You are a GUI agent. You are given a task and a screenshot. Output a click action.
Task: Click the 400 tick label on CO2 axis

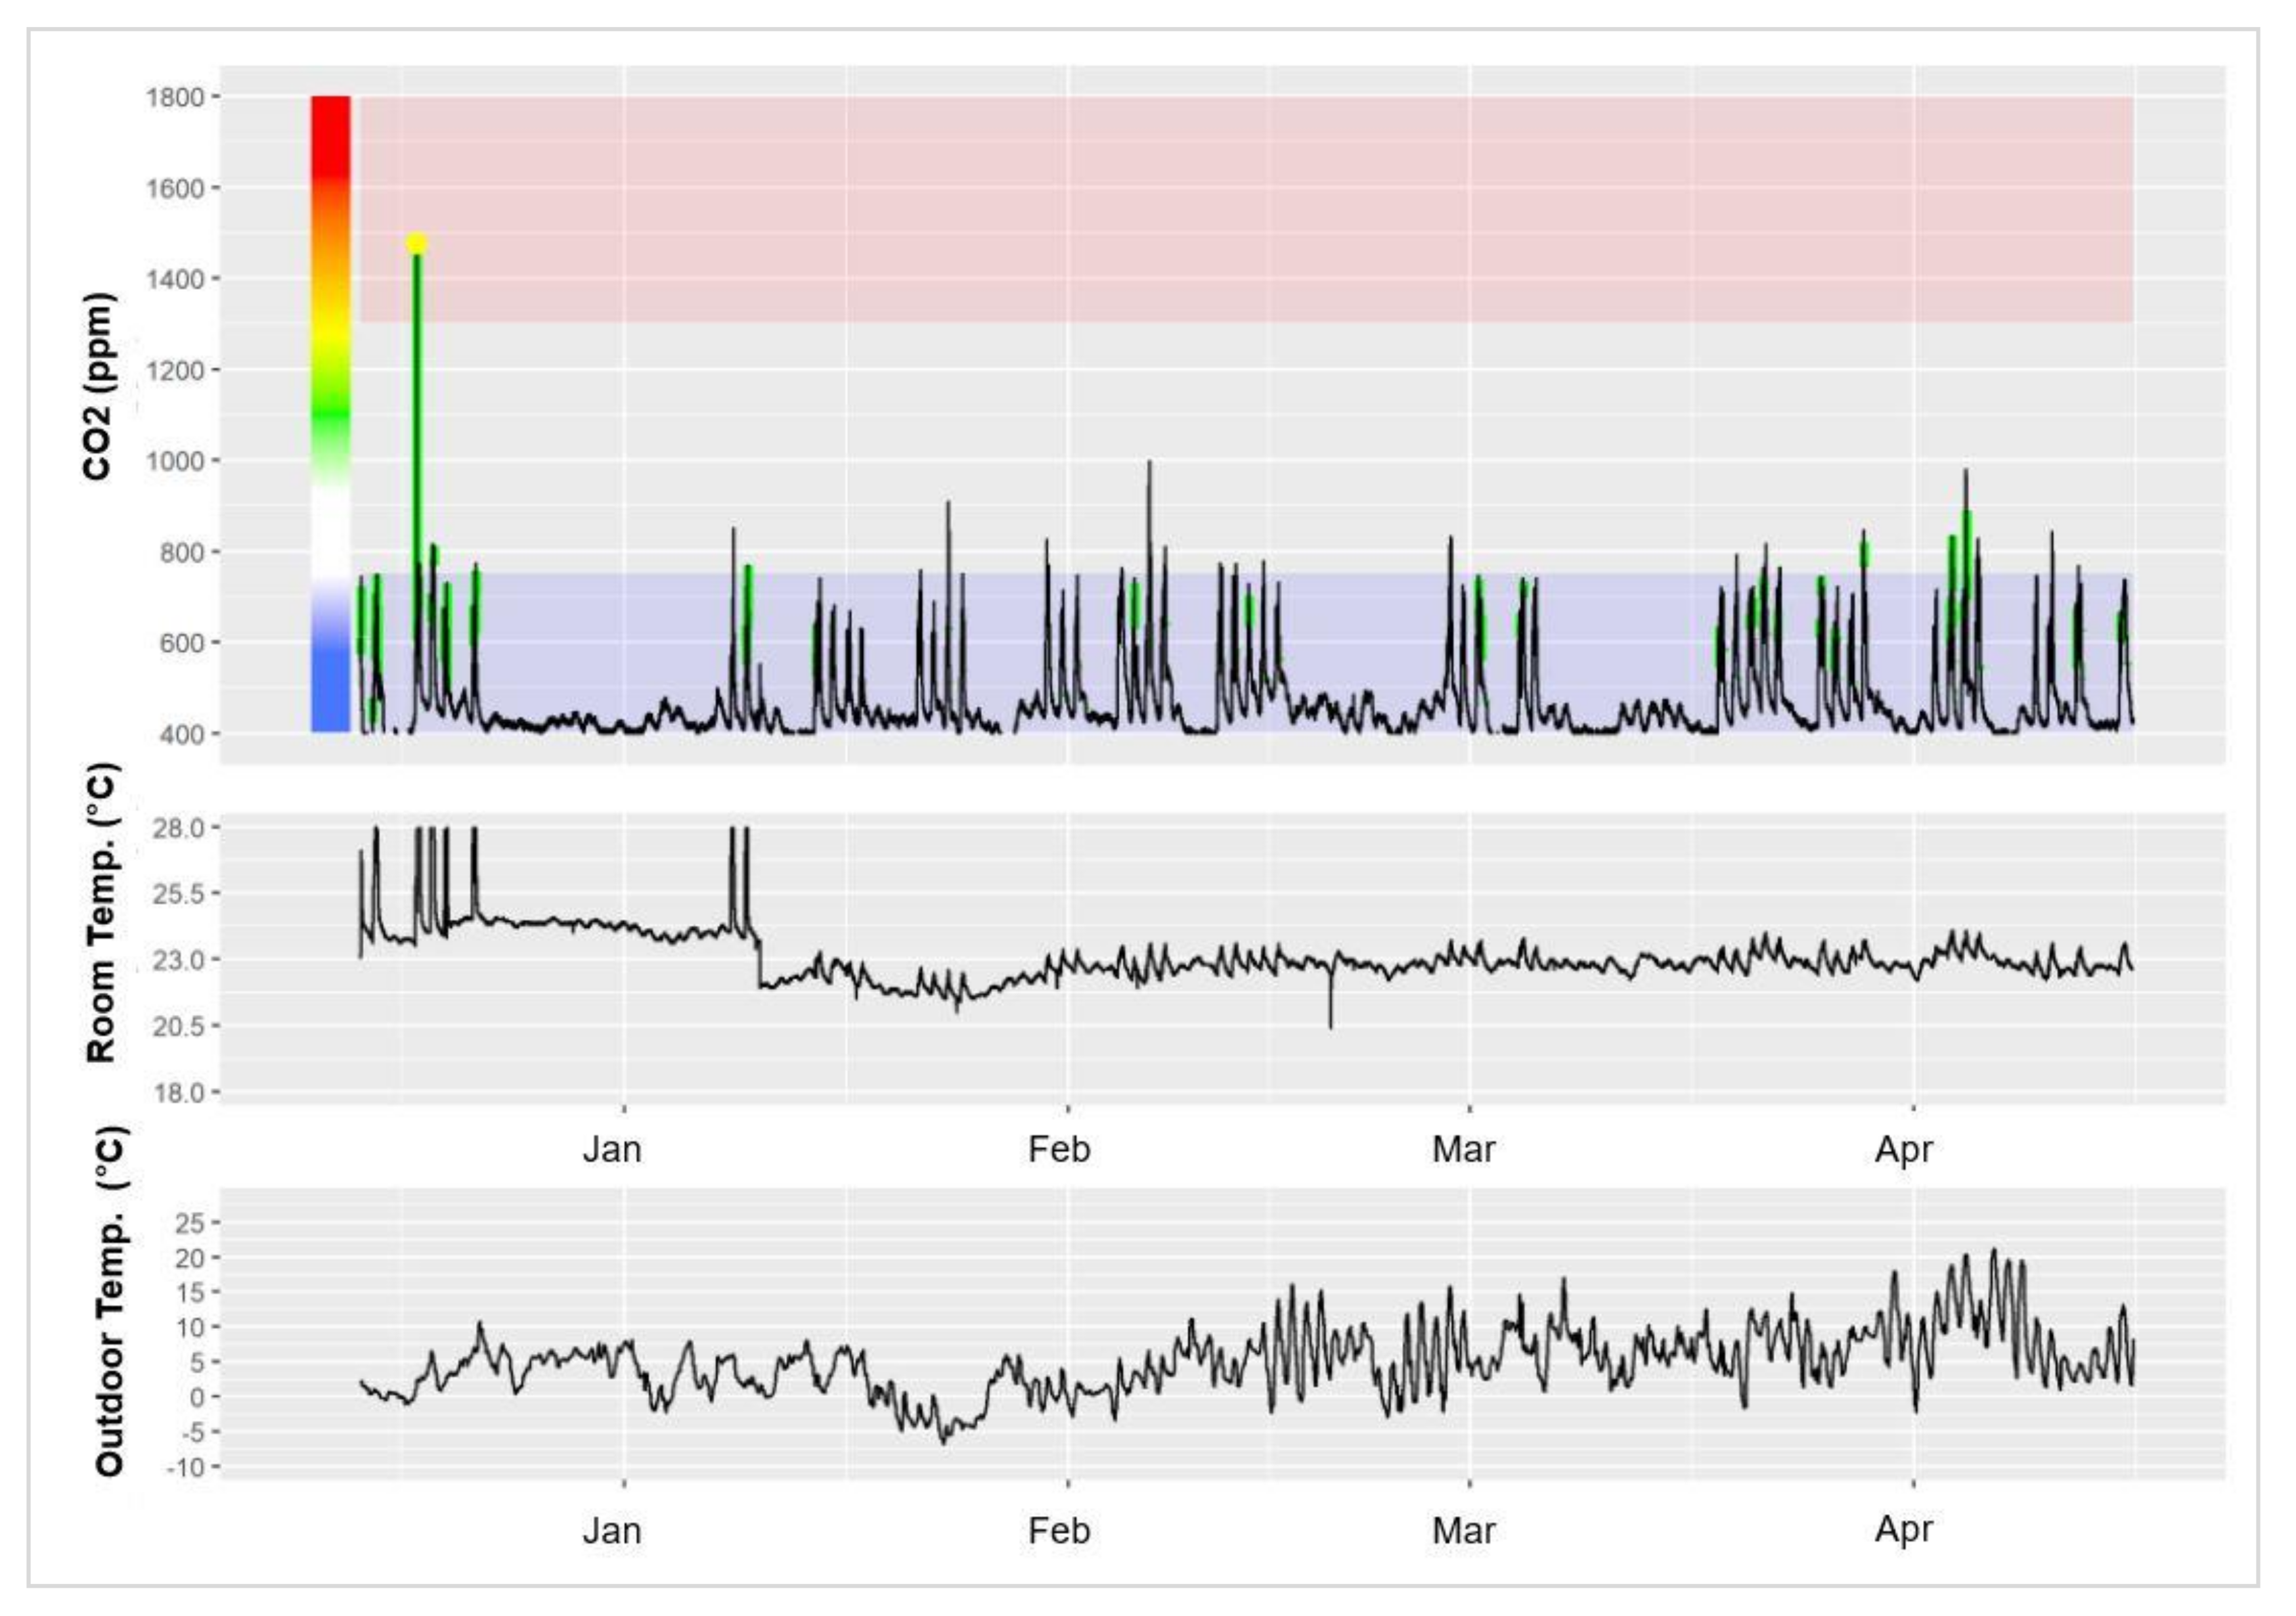coord(181,734)
